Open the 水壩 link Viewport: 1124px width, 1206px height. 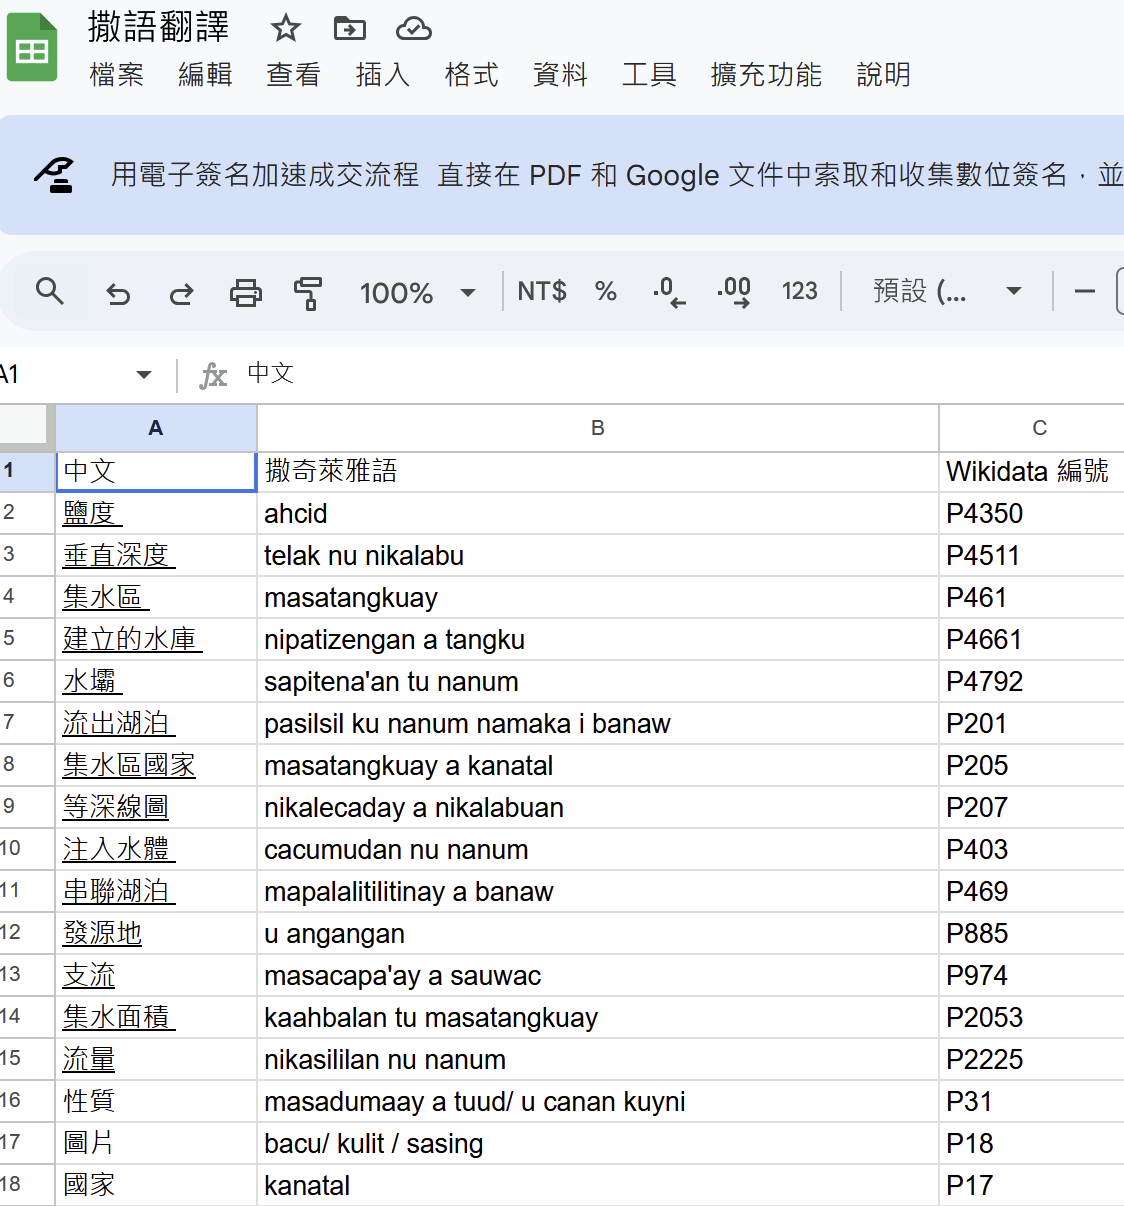[92, 681]
